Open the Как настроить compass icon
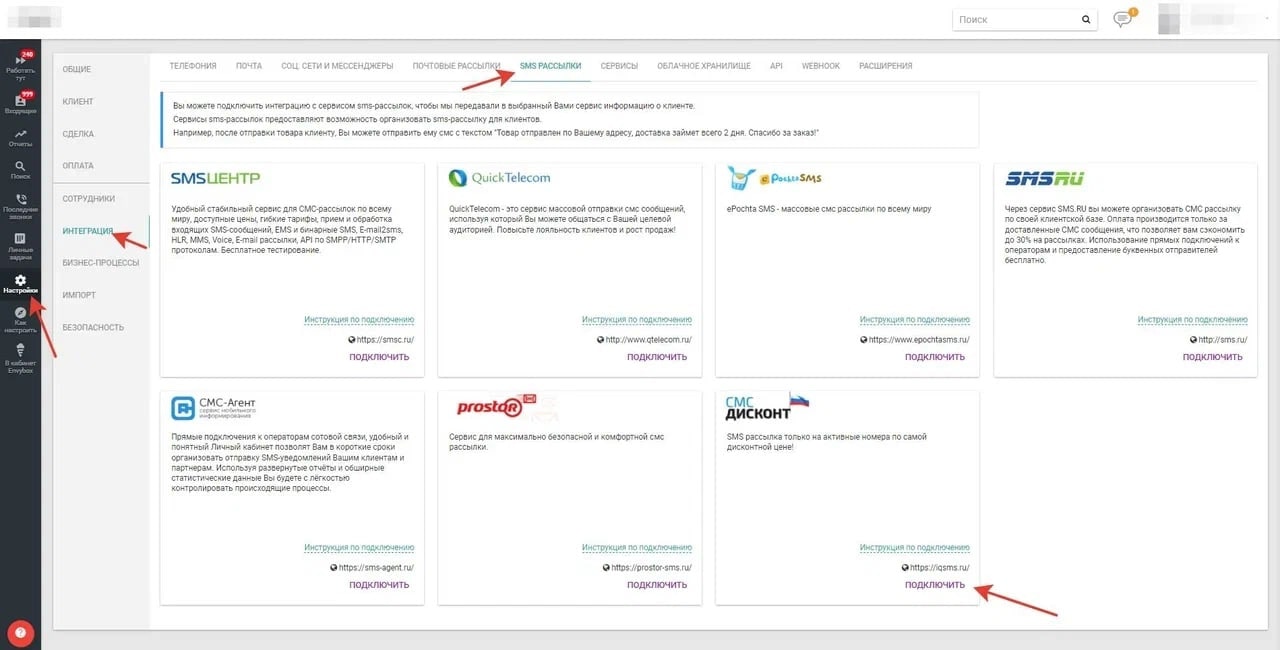 [x=20, y=320]
